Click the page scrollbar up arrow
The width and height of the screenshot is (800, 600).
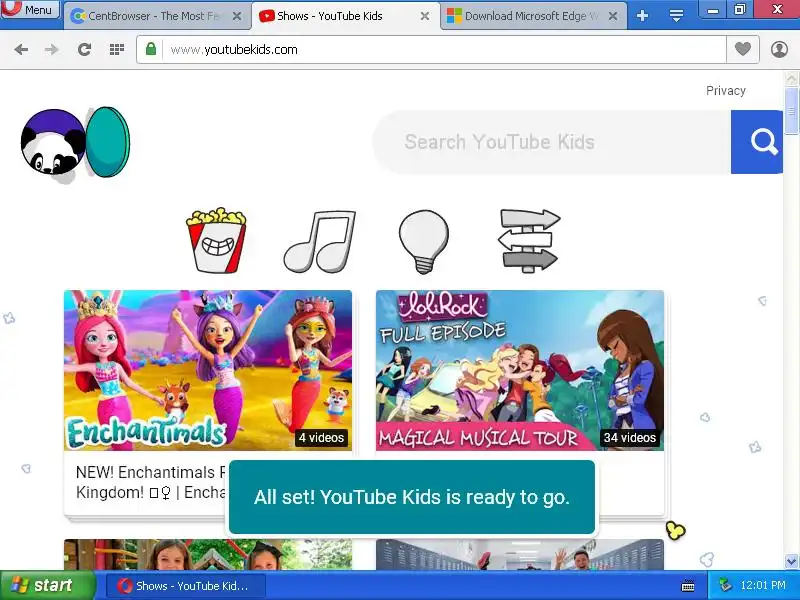point(791,78)
